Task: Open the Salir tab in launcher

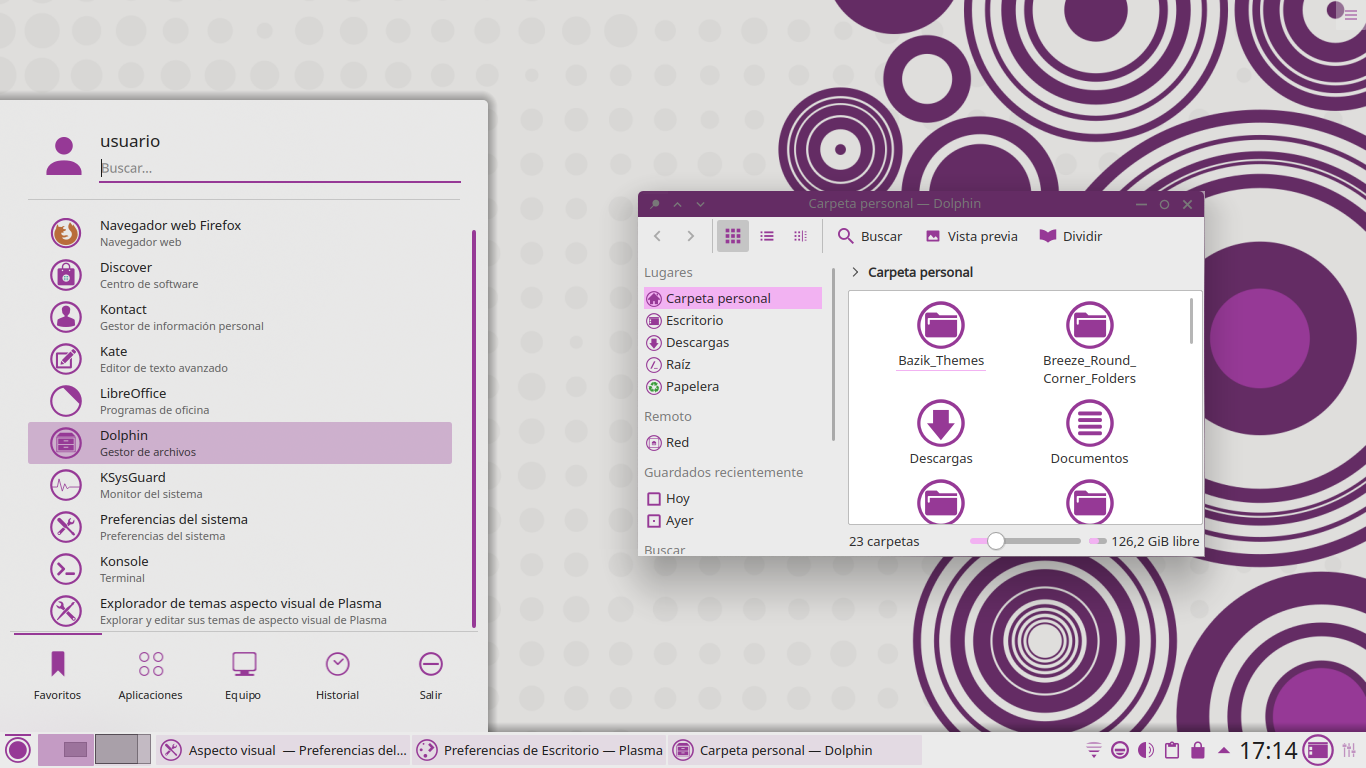Action: tap(431, 675)
